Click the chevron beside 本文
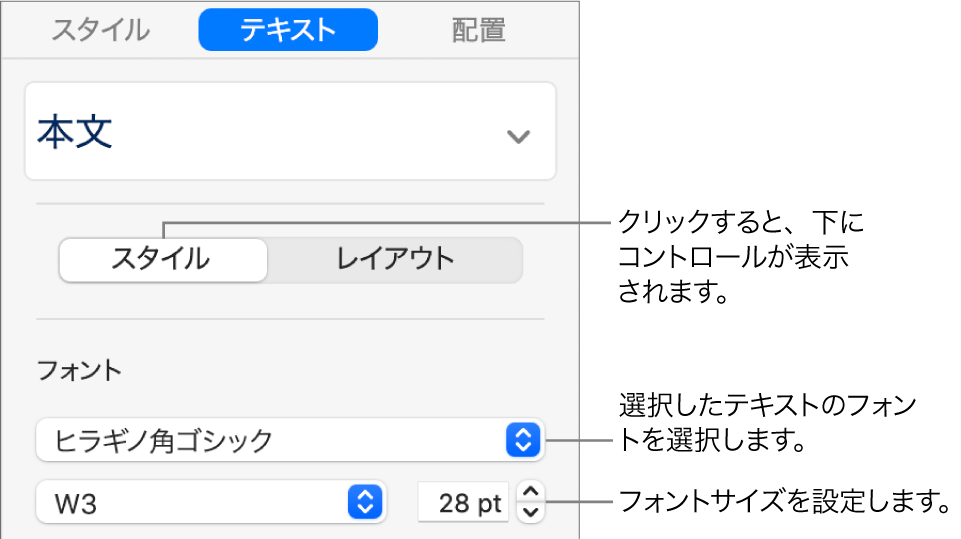The height and width of the screenshot is (539, 961). point(518,136)
